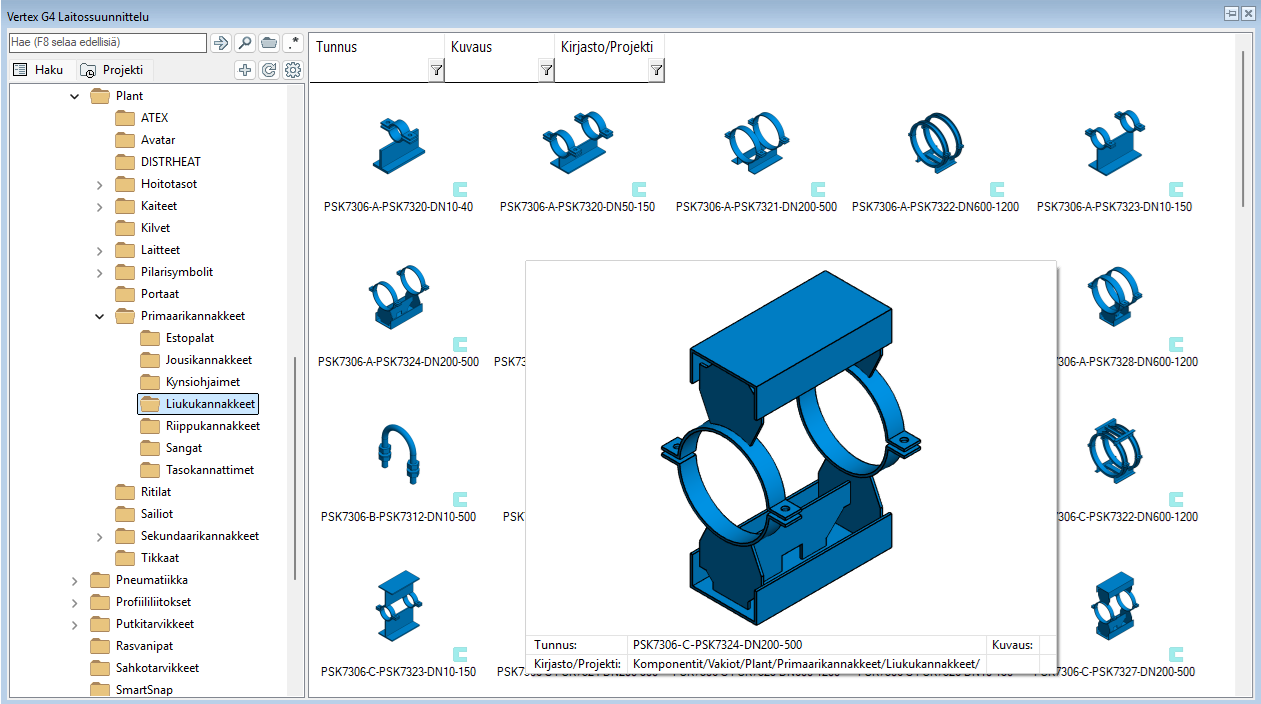Click the Hae search input field

tap(105, 42)
